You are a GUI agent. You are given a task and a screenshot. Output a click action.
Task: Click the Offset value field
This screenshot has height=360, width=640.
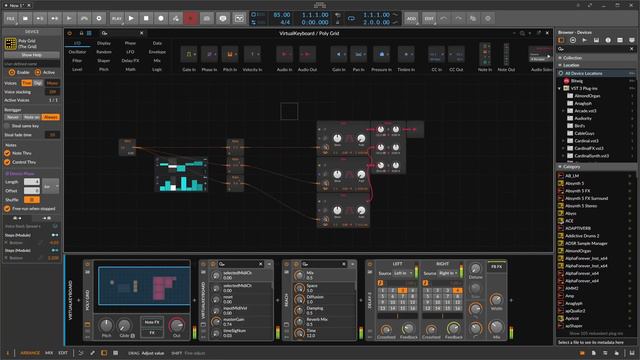pyautogui.click(x=31, y=191)
